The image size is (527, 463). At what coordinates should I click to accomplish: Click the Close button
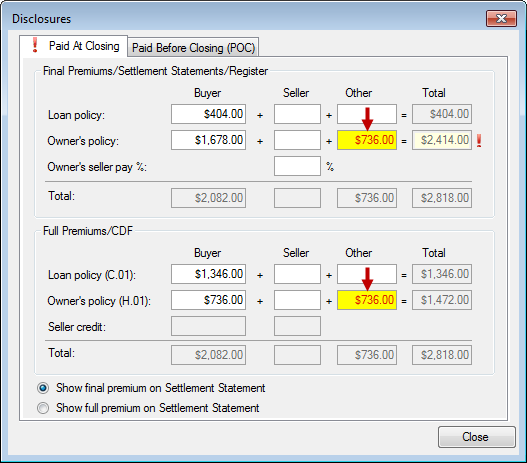(x=477, y=437)
